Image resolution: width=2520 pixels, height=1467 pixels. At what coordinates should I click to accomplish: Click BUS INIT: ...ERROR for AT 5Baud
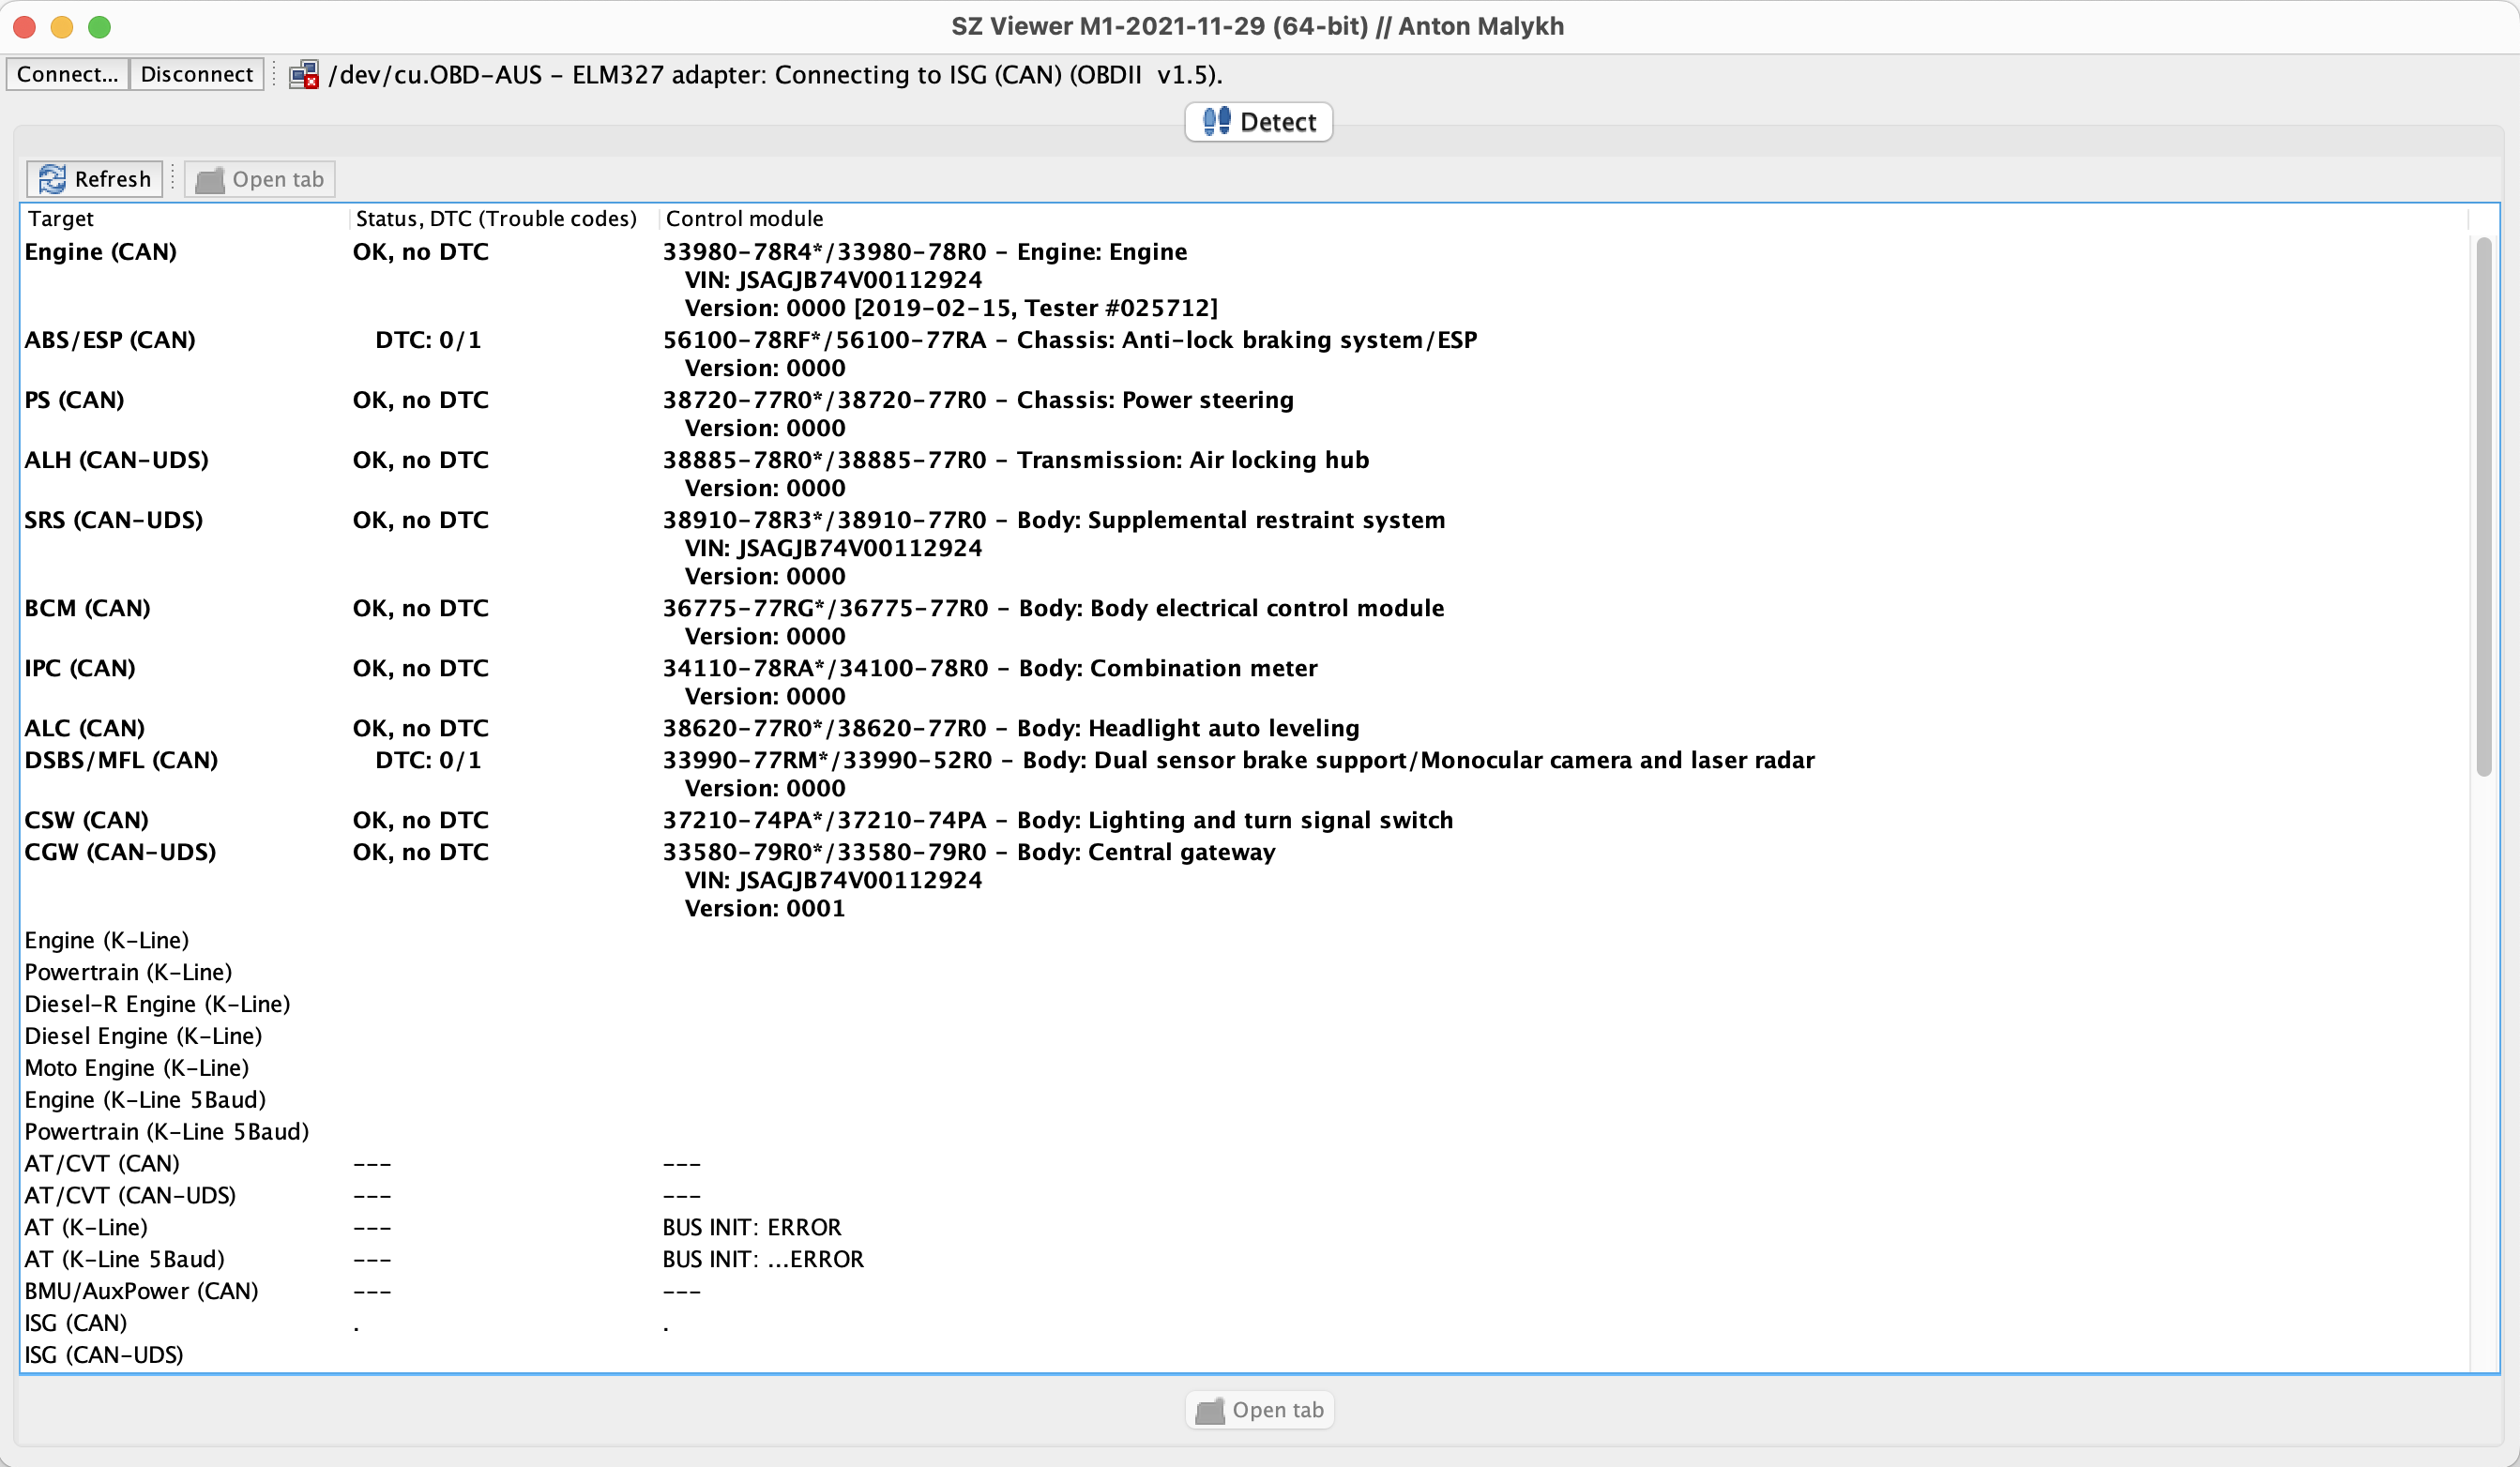pos(763,1260)
